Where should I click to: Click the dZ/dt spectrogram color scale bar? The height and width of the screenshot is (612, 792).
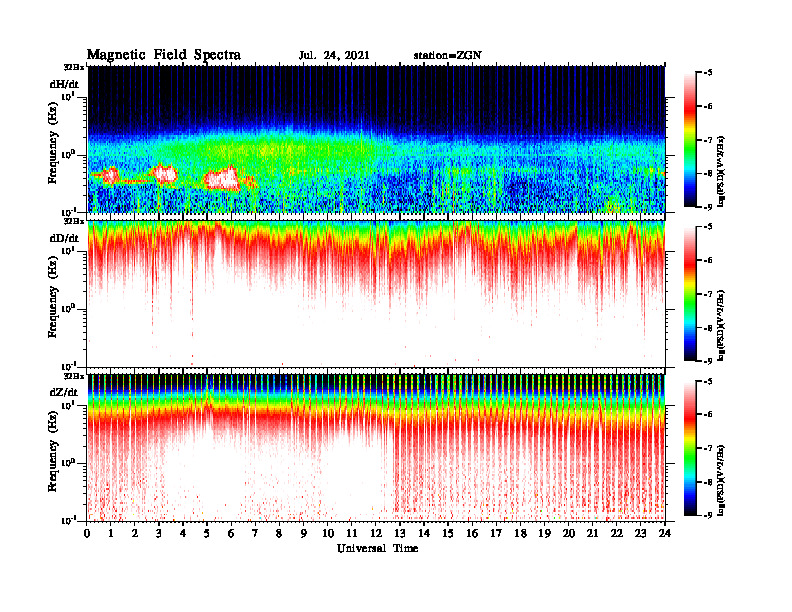coord(690,448)
